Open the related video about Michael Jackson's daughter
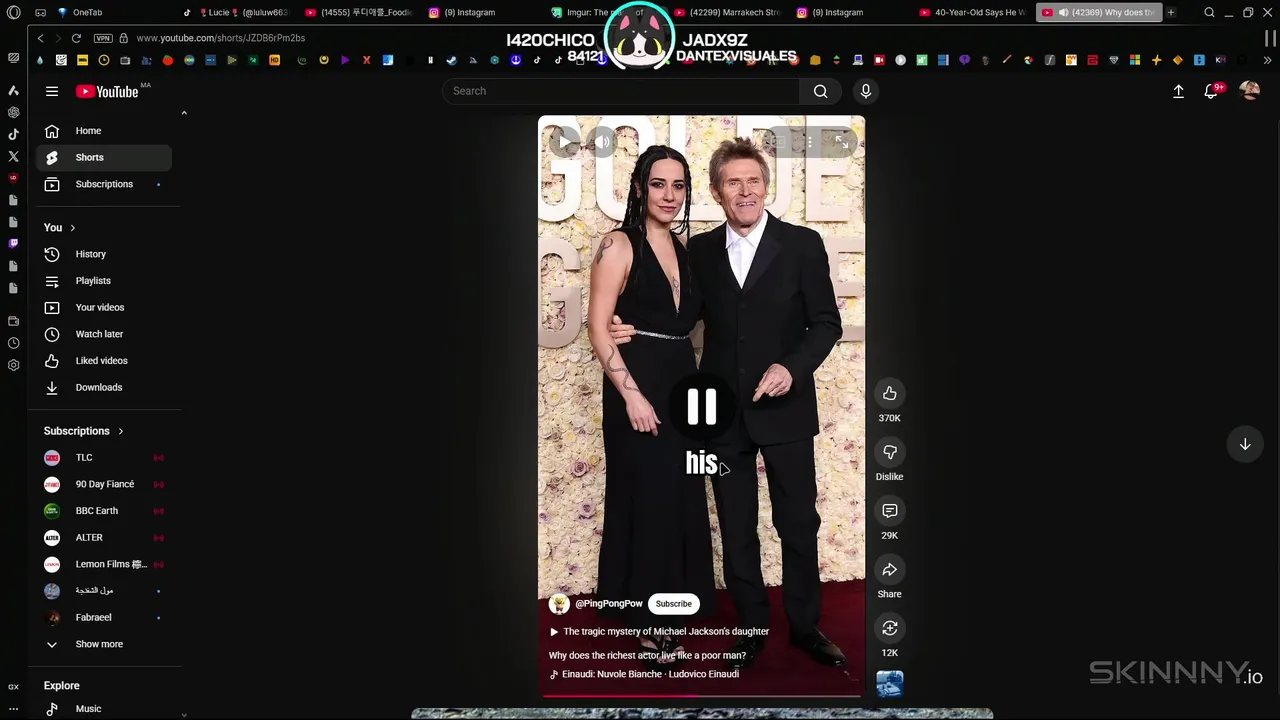The image size is (1280, 720). point(659,632)
